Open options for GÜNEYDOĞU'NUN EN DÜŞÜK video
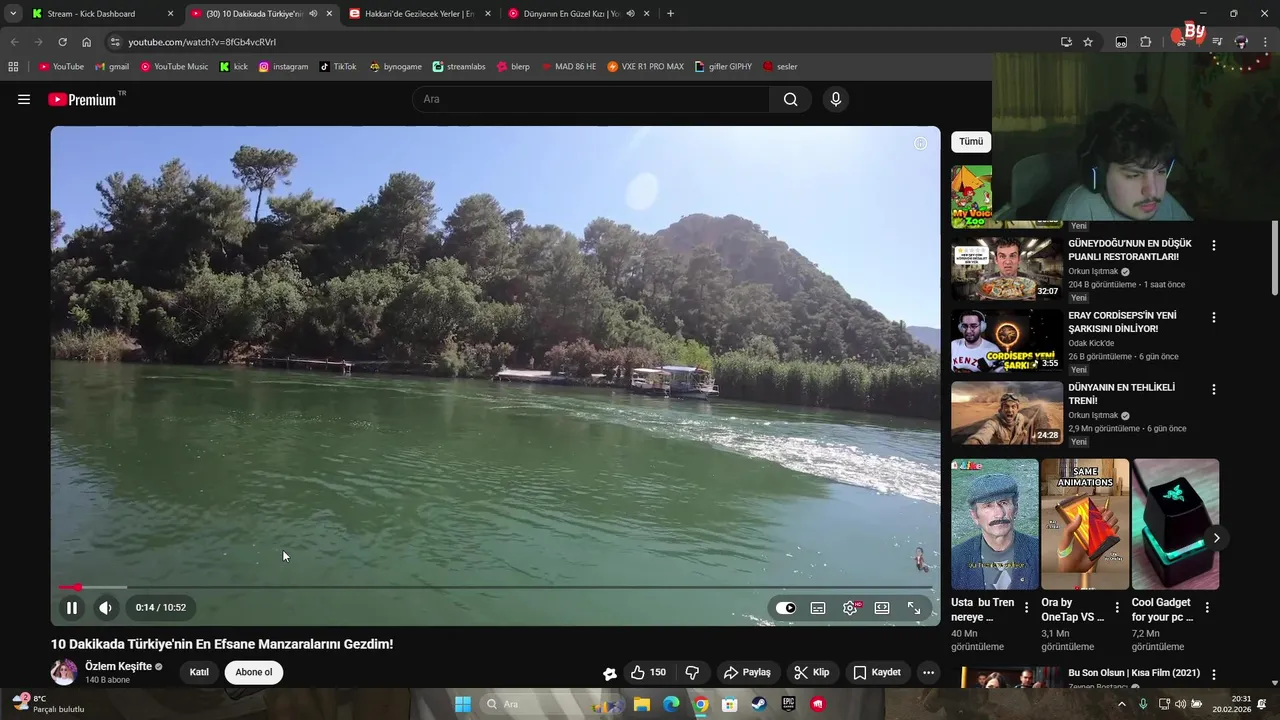 [1214, 245]
